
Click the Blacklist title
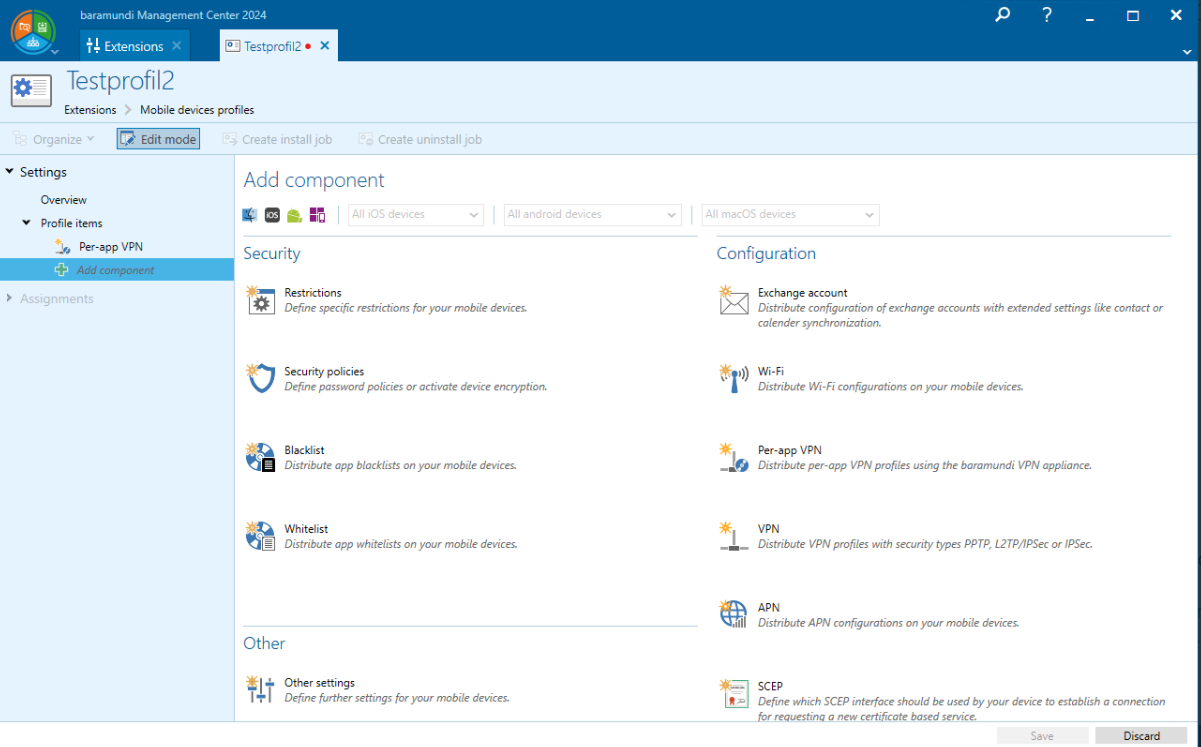click(304, 450)
